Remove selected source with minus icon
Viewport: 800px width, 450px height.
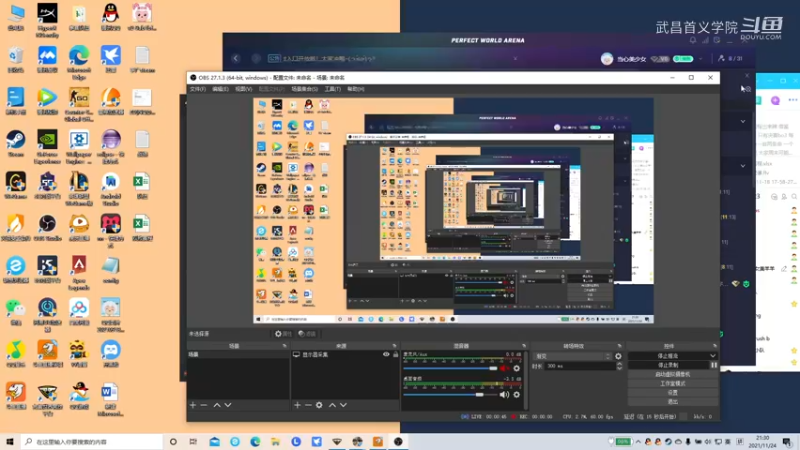308,405
